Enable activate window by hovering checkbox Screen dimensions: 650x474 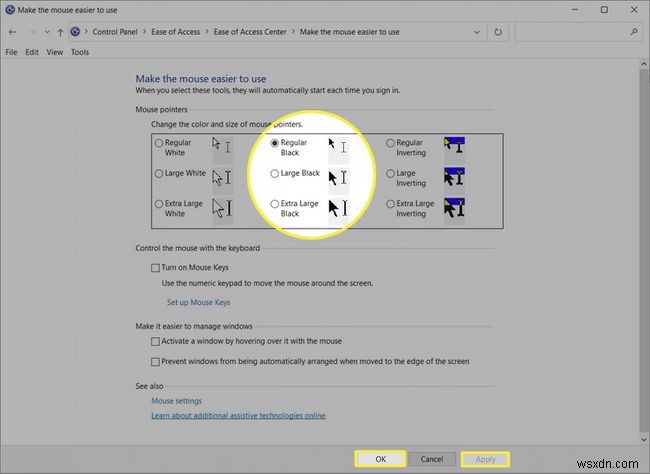click(x=155, y=341)
